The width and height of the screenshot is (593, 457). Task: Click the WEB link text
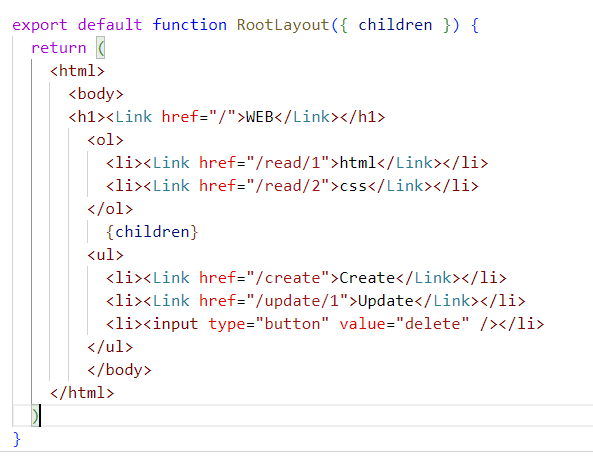(x=260, y=117)
